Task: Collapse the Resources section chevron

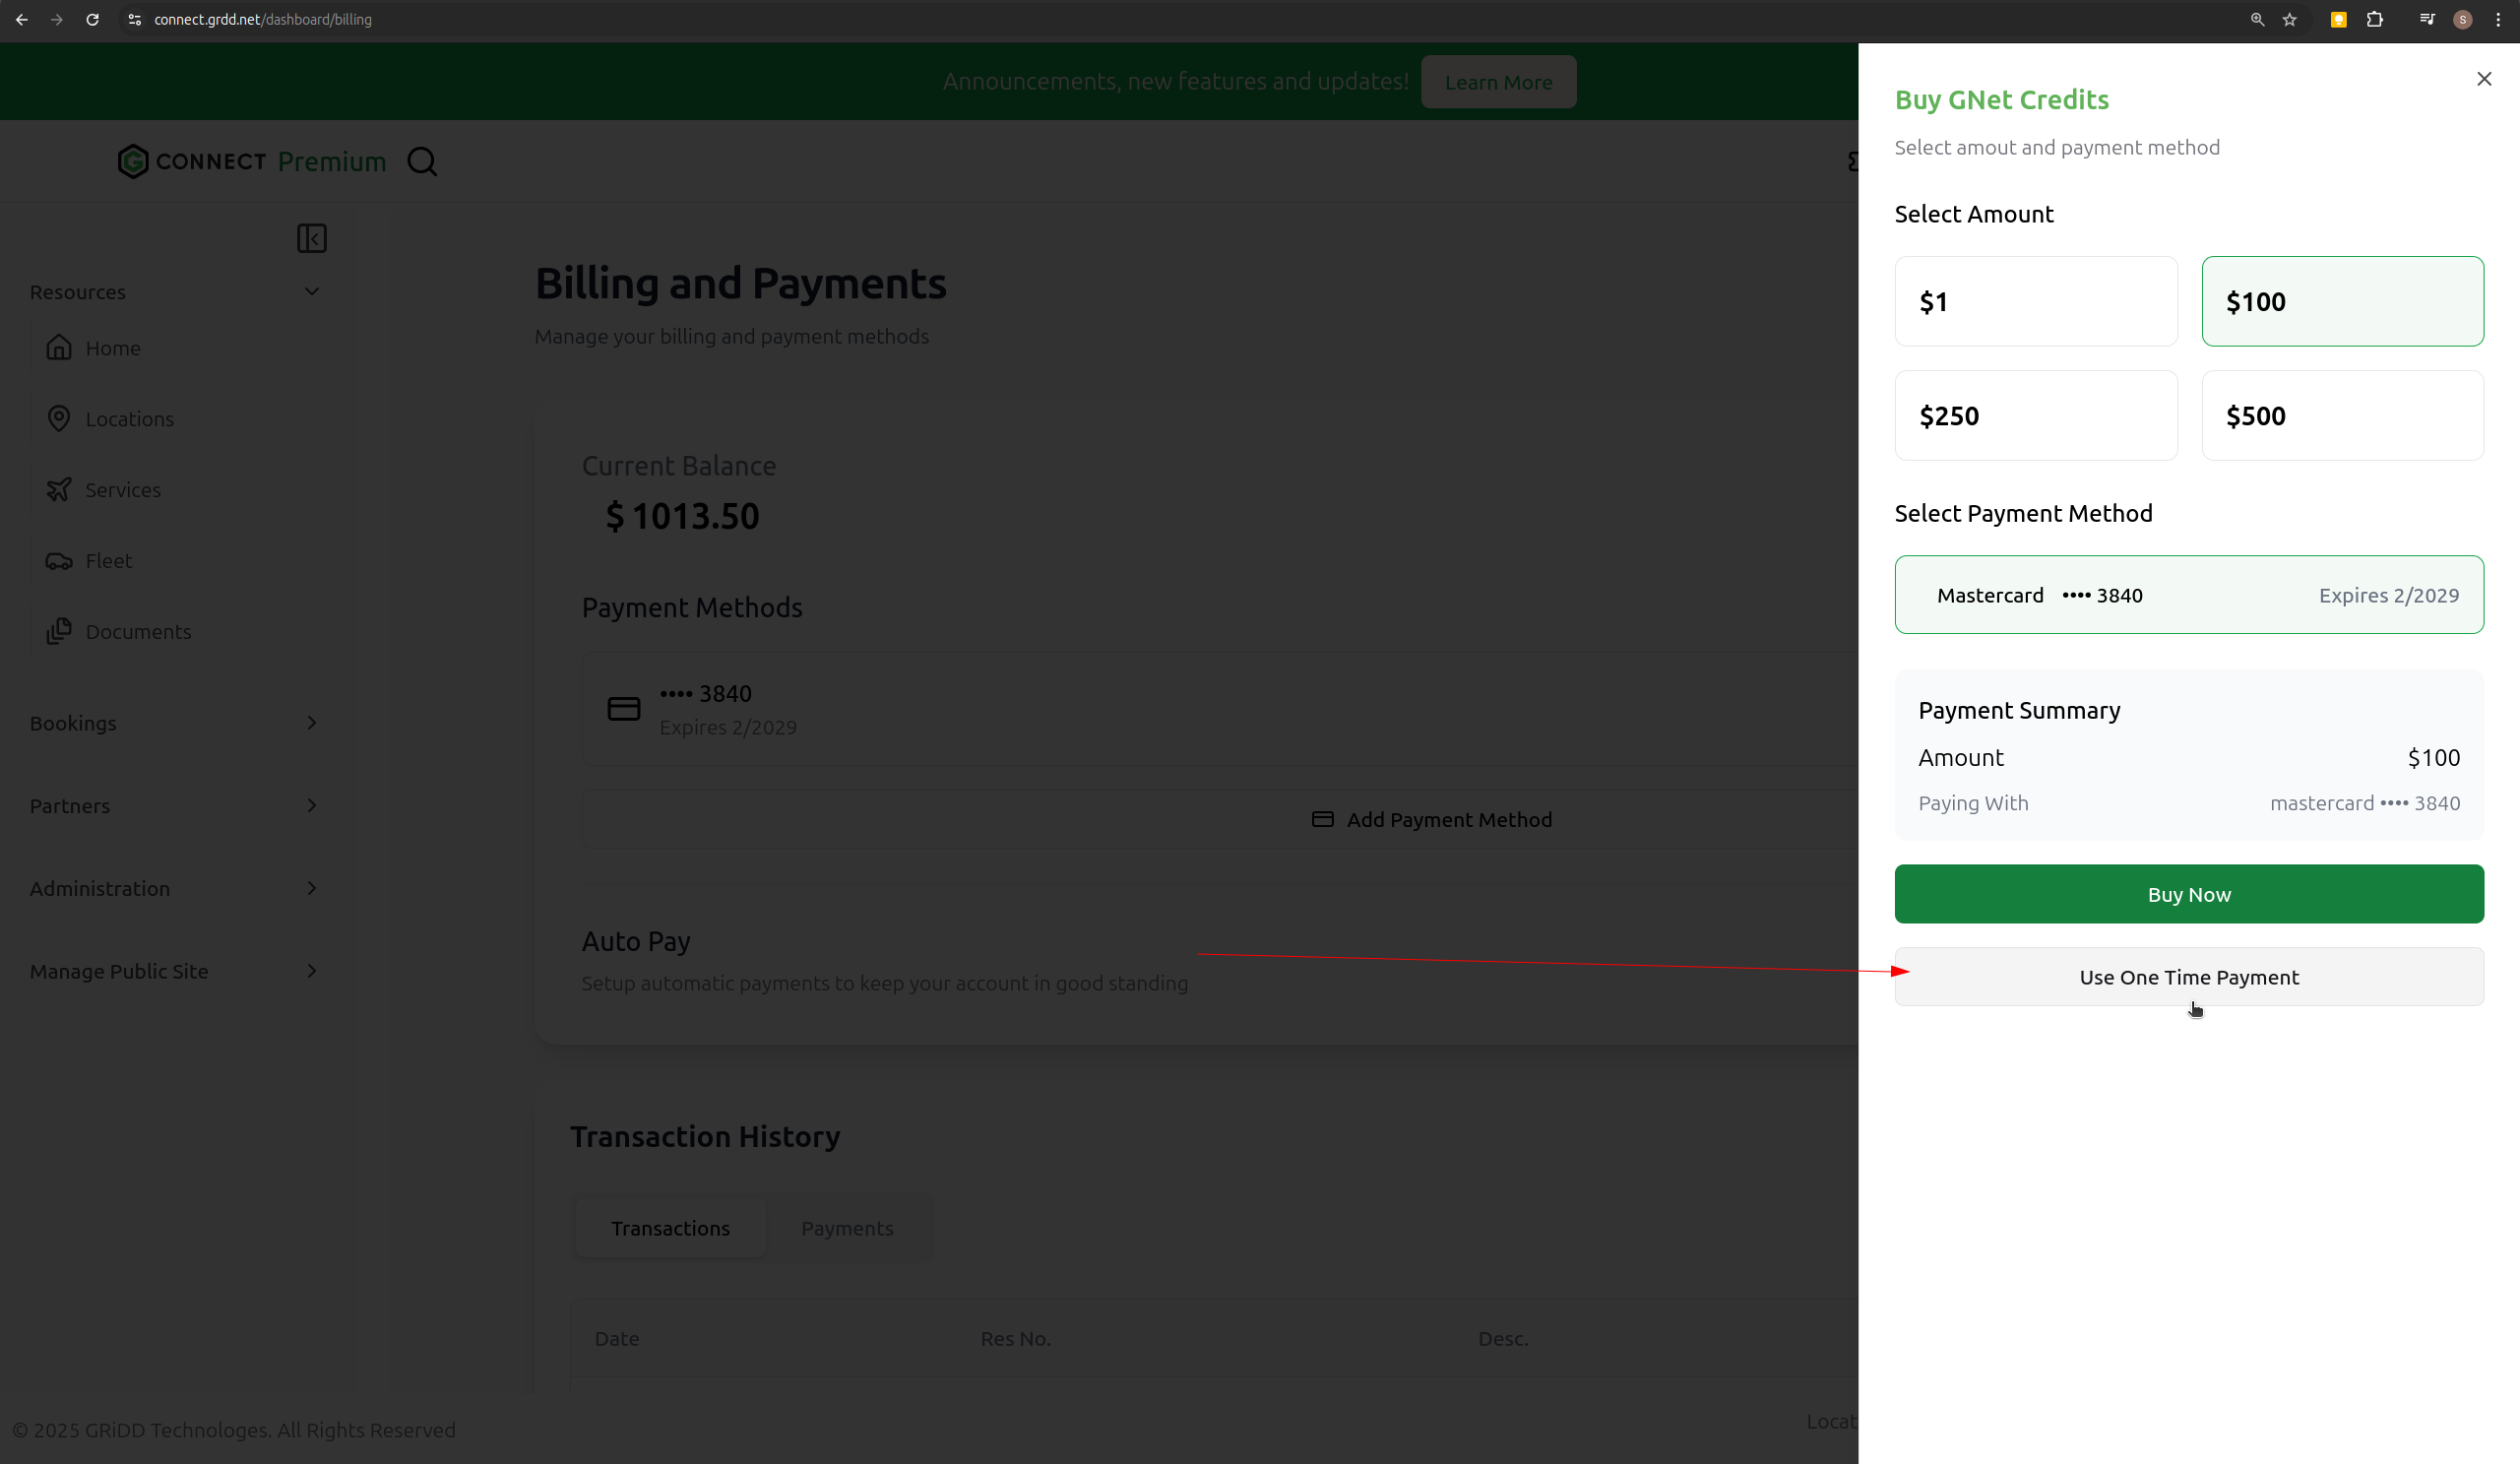Action: pyautogui.click(x=312, y=292)
